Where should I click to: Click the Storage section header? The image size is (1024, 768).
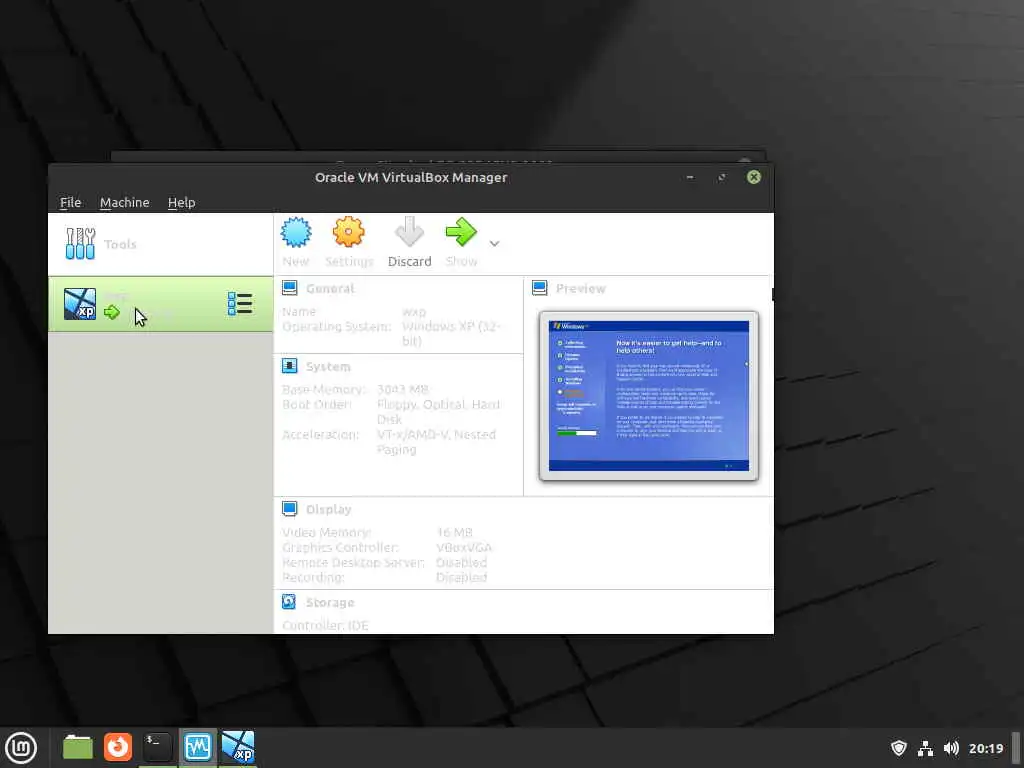(x=330, y=603)
